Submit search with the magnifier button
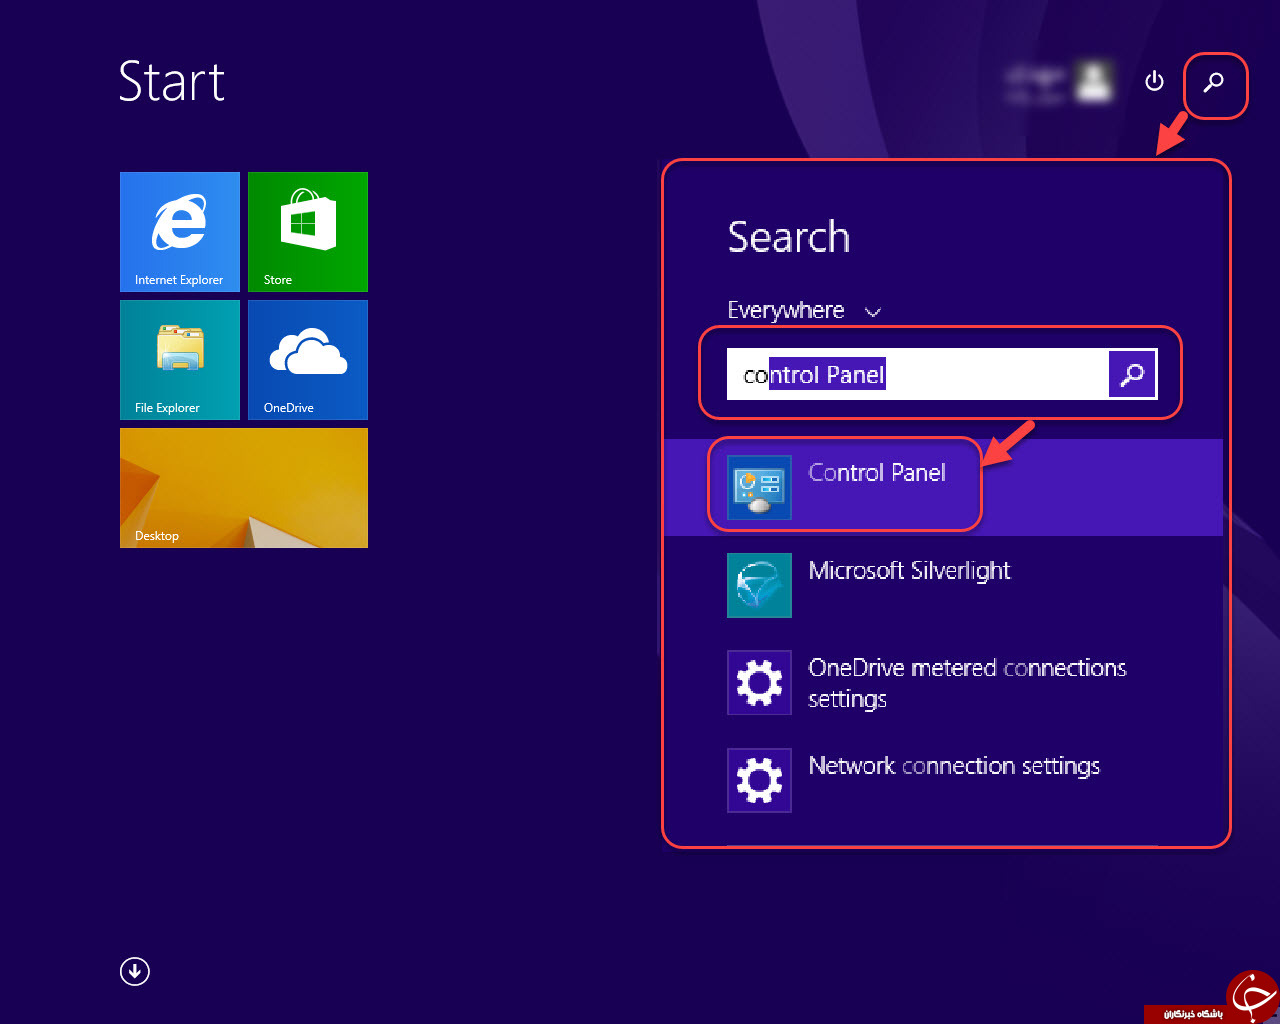The image size is (1280, 1024). [1133, 375]
